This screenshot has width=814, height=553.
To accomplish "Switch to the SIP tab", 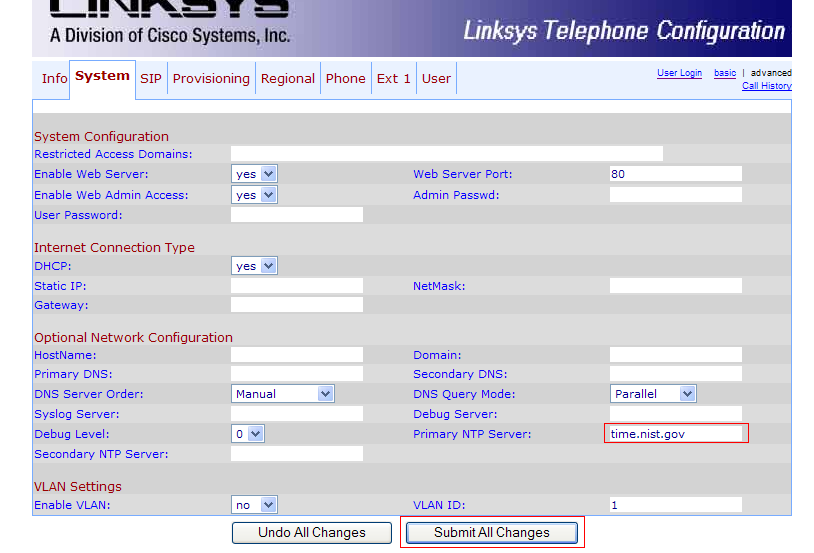I will point(151,79).
